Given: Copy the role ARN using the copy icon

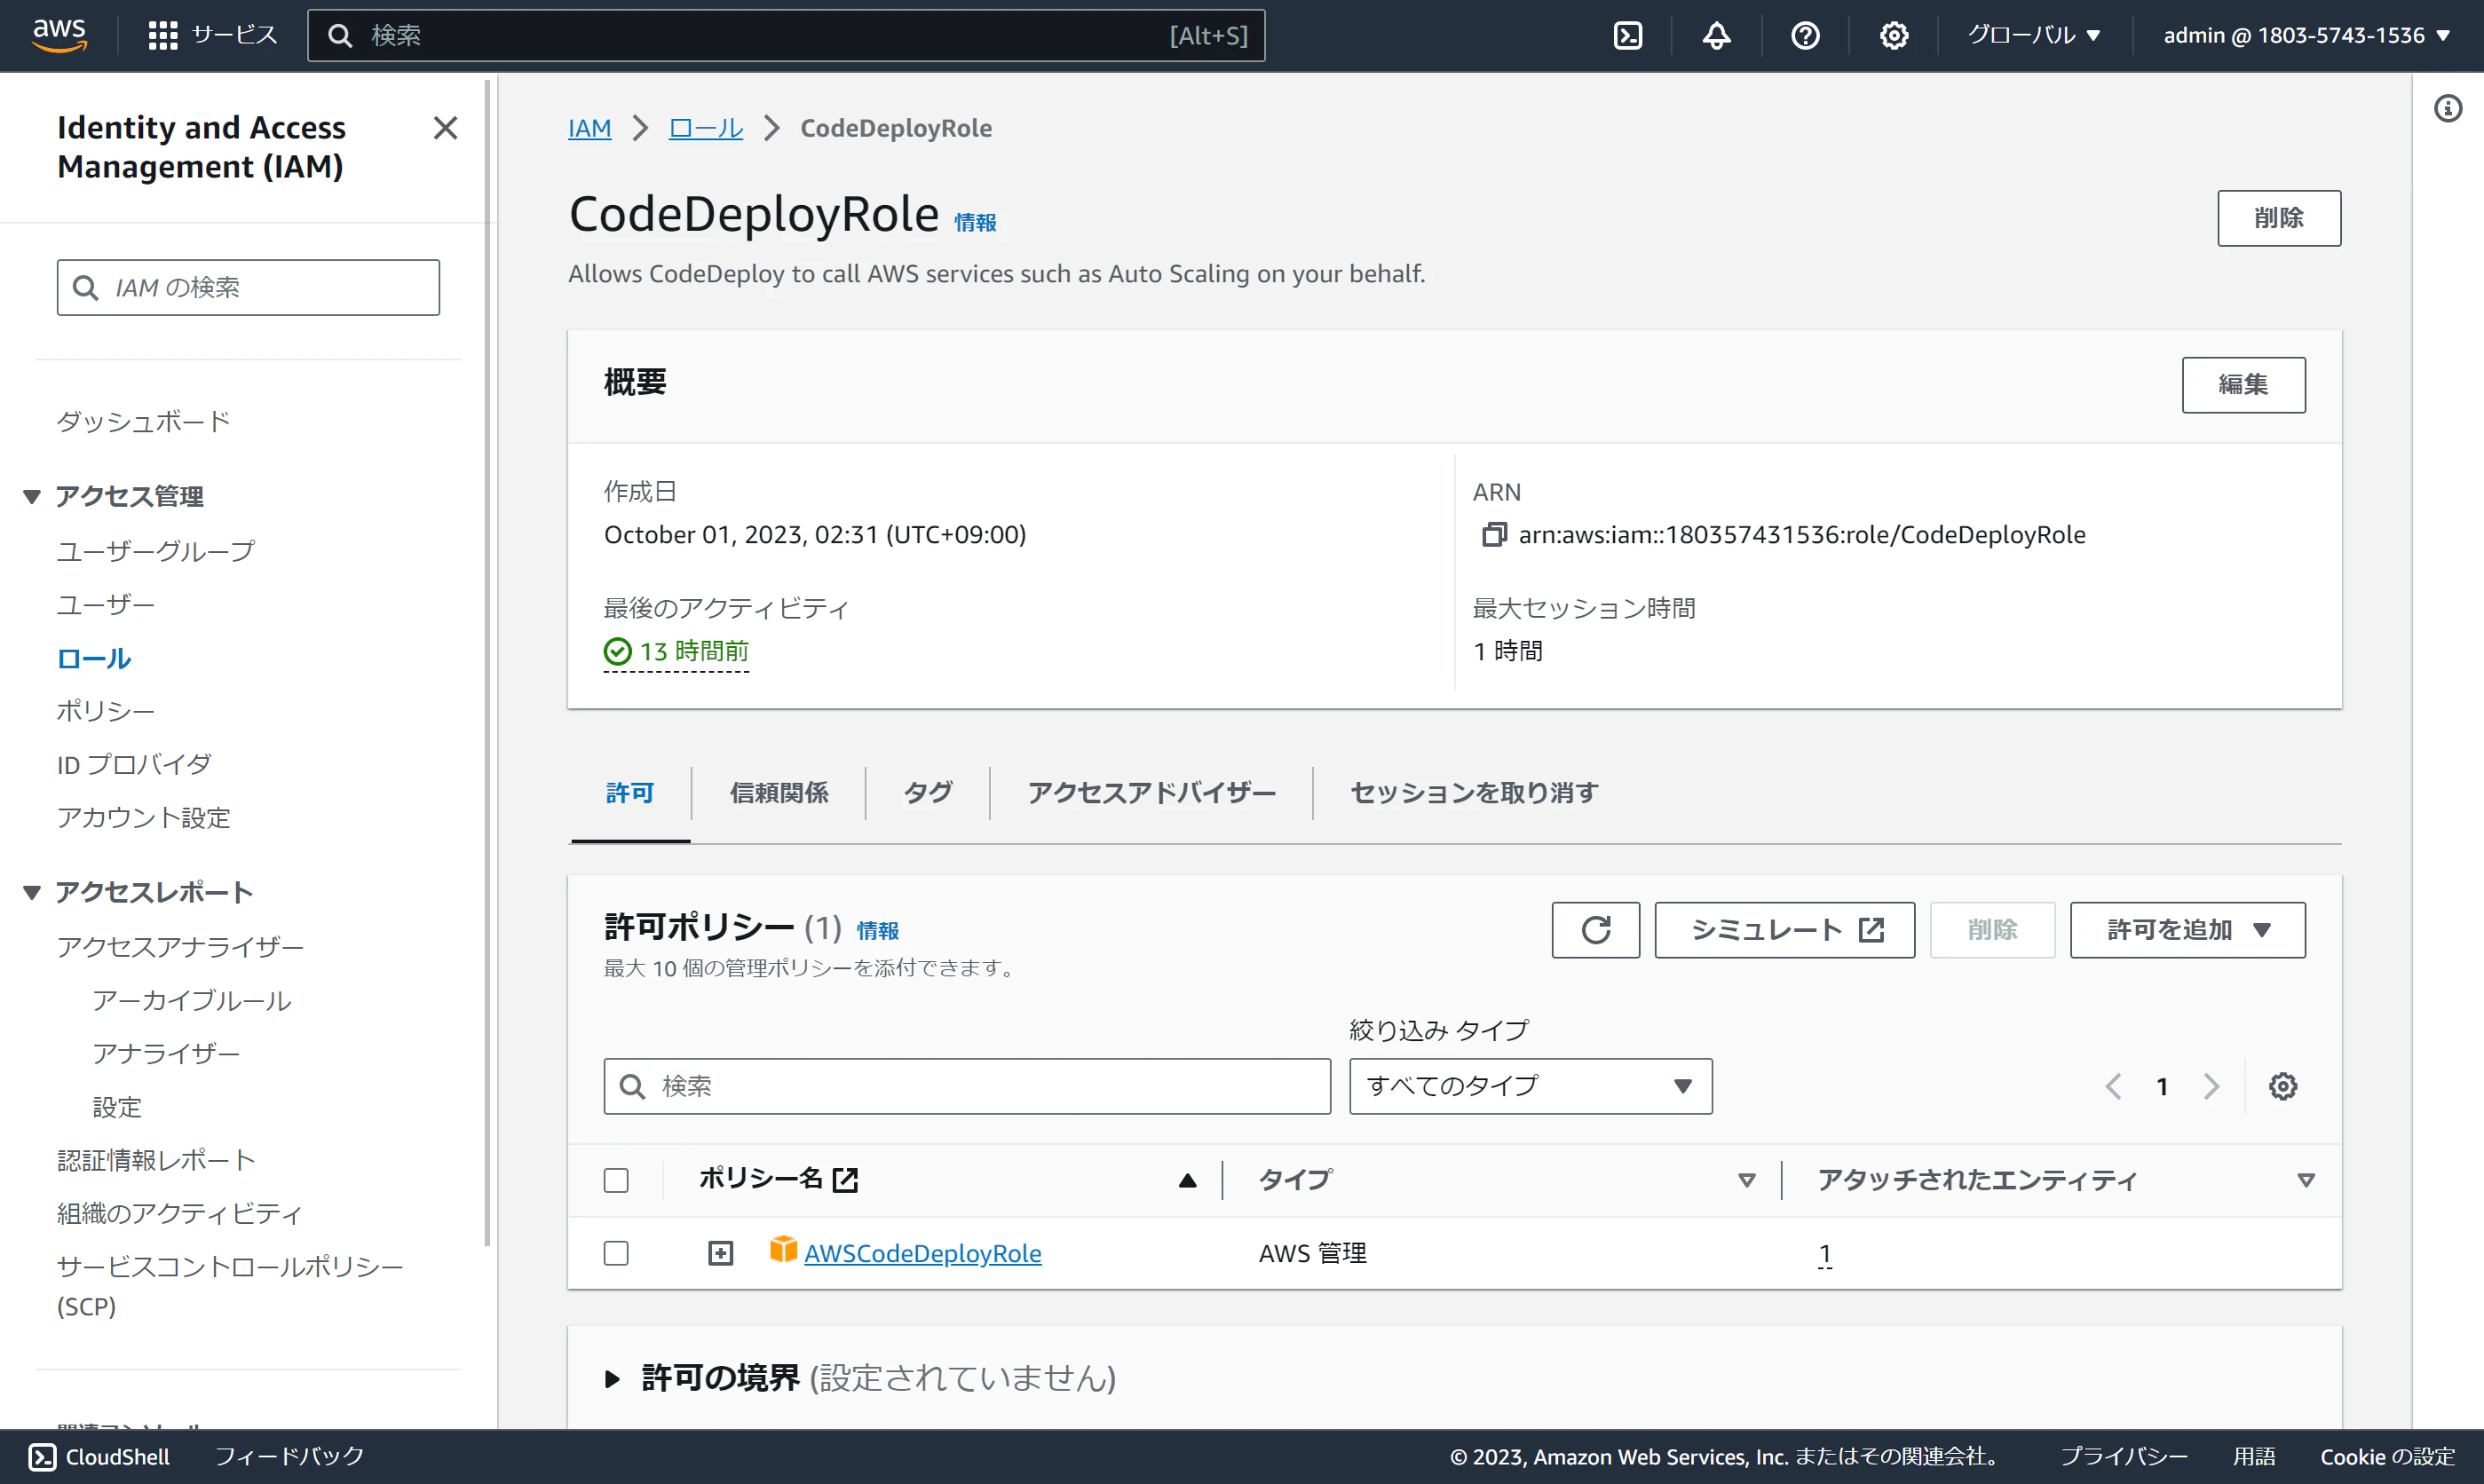Looking at the screenshot, I should (x=1494, y=534).
